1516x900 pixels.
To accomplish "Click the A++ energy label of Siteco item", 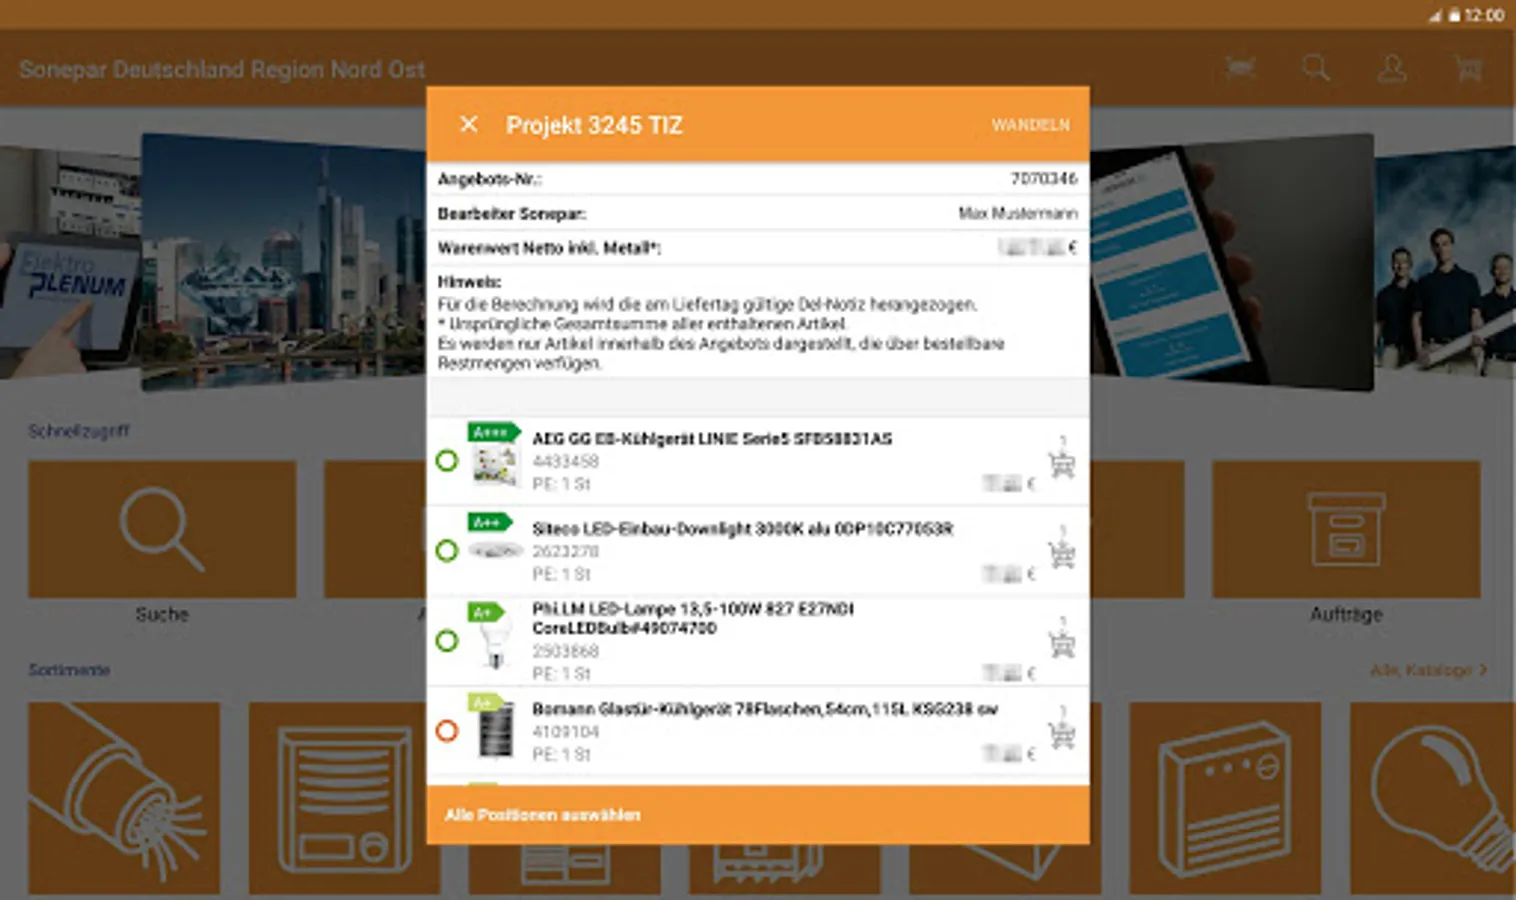I will pyautogui.click(x=490, y=522).
